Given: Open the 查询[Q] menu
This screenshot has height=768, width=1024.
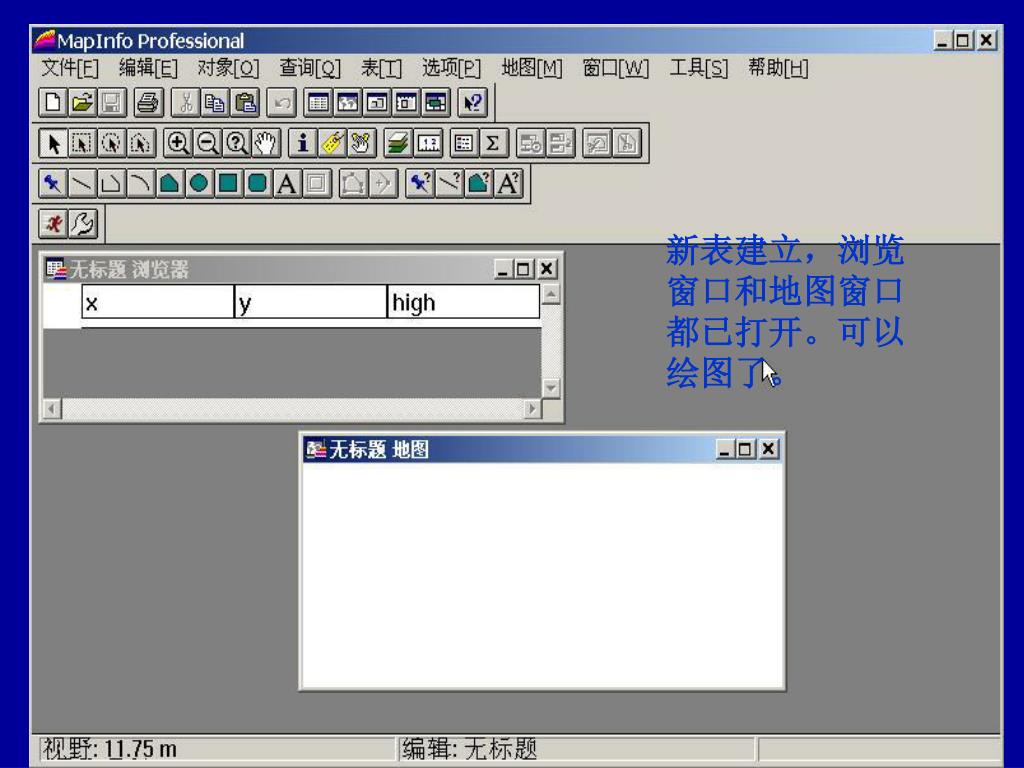Looking at the screenshot, I should [310, 68].
